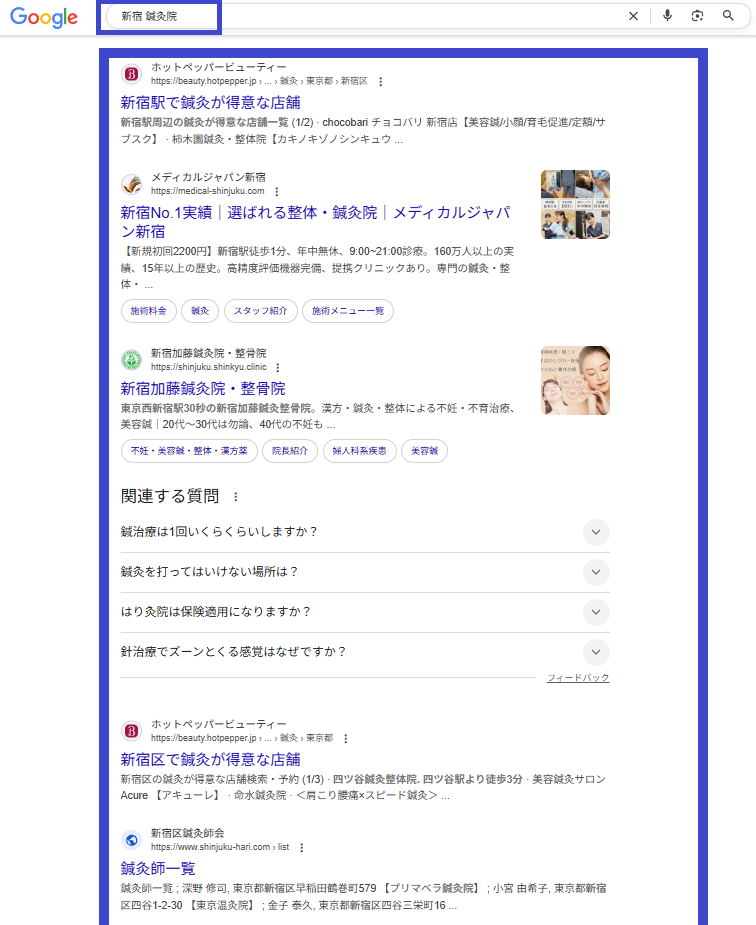Click the メディカルジャパン新宿 site favicon

132,184
